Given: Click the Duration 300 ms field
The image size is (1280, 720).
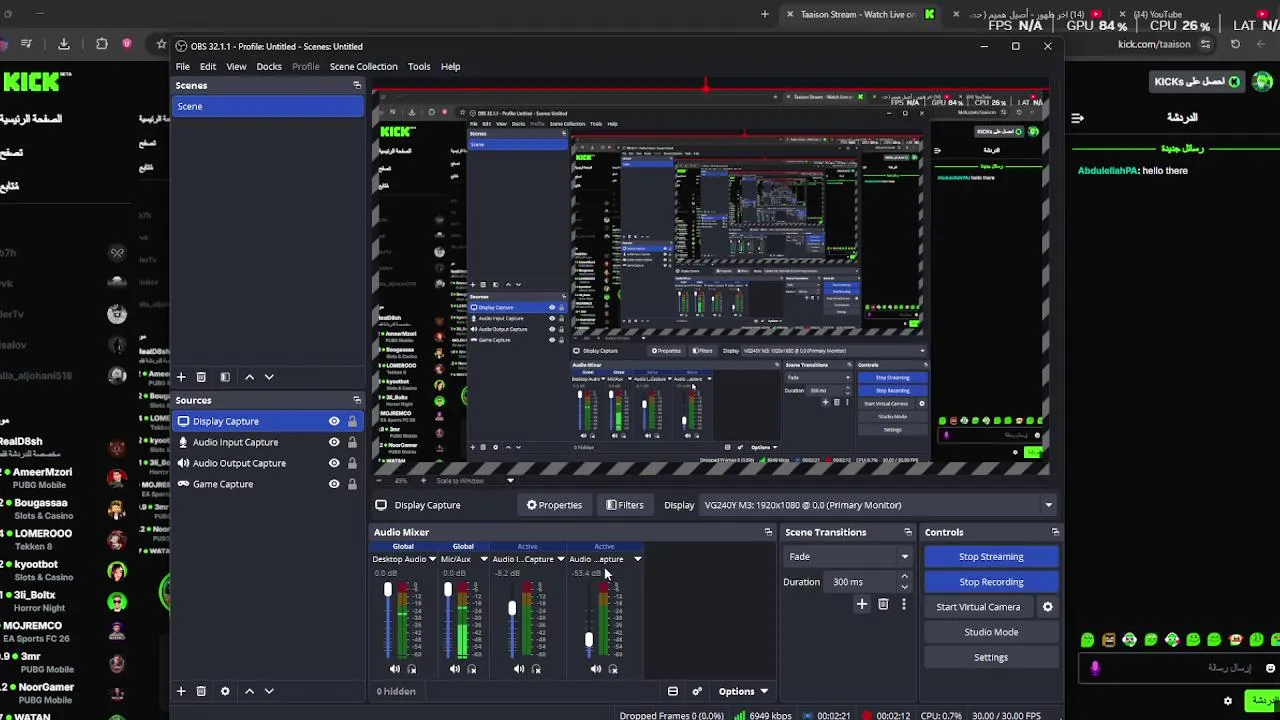Looking at the screenshot, I should pos(861,582).
